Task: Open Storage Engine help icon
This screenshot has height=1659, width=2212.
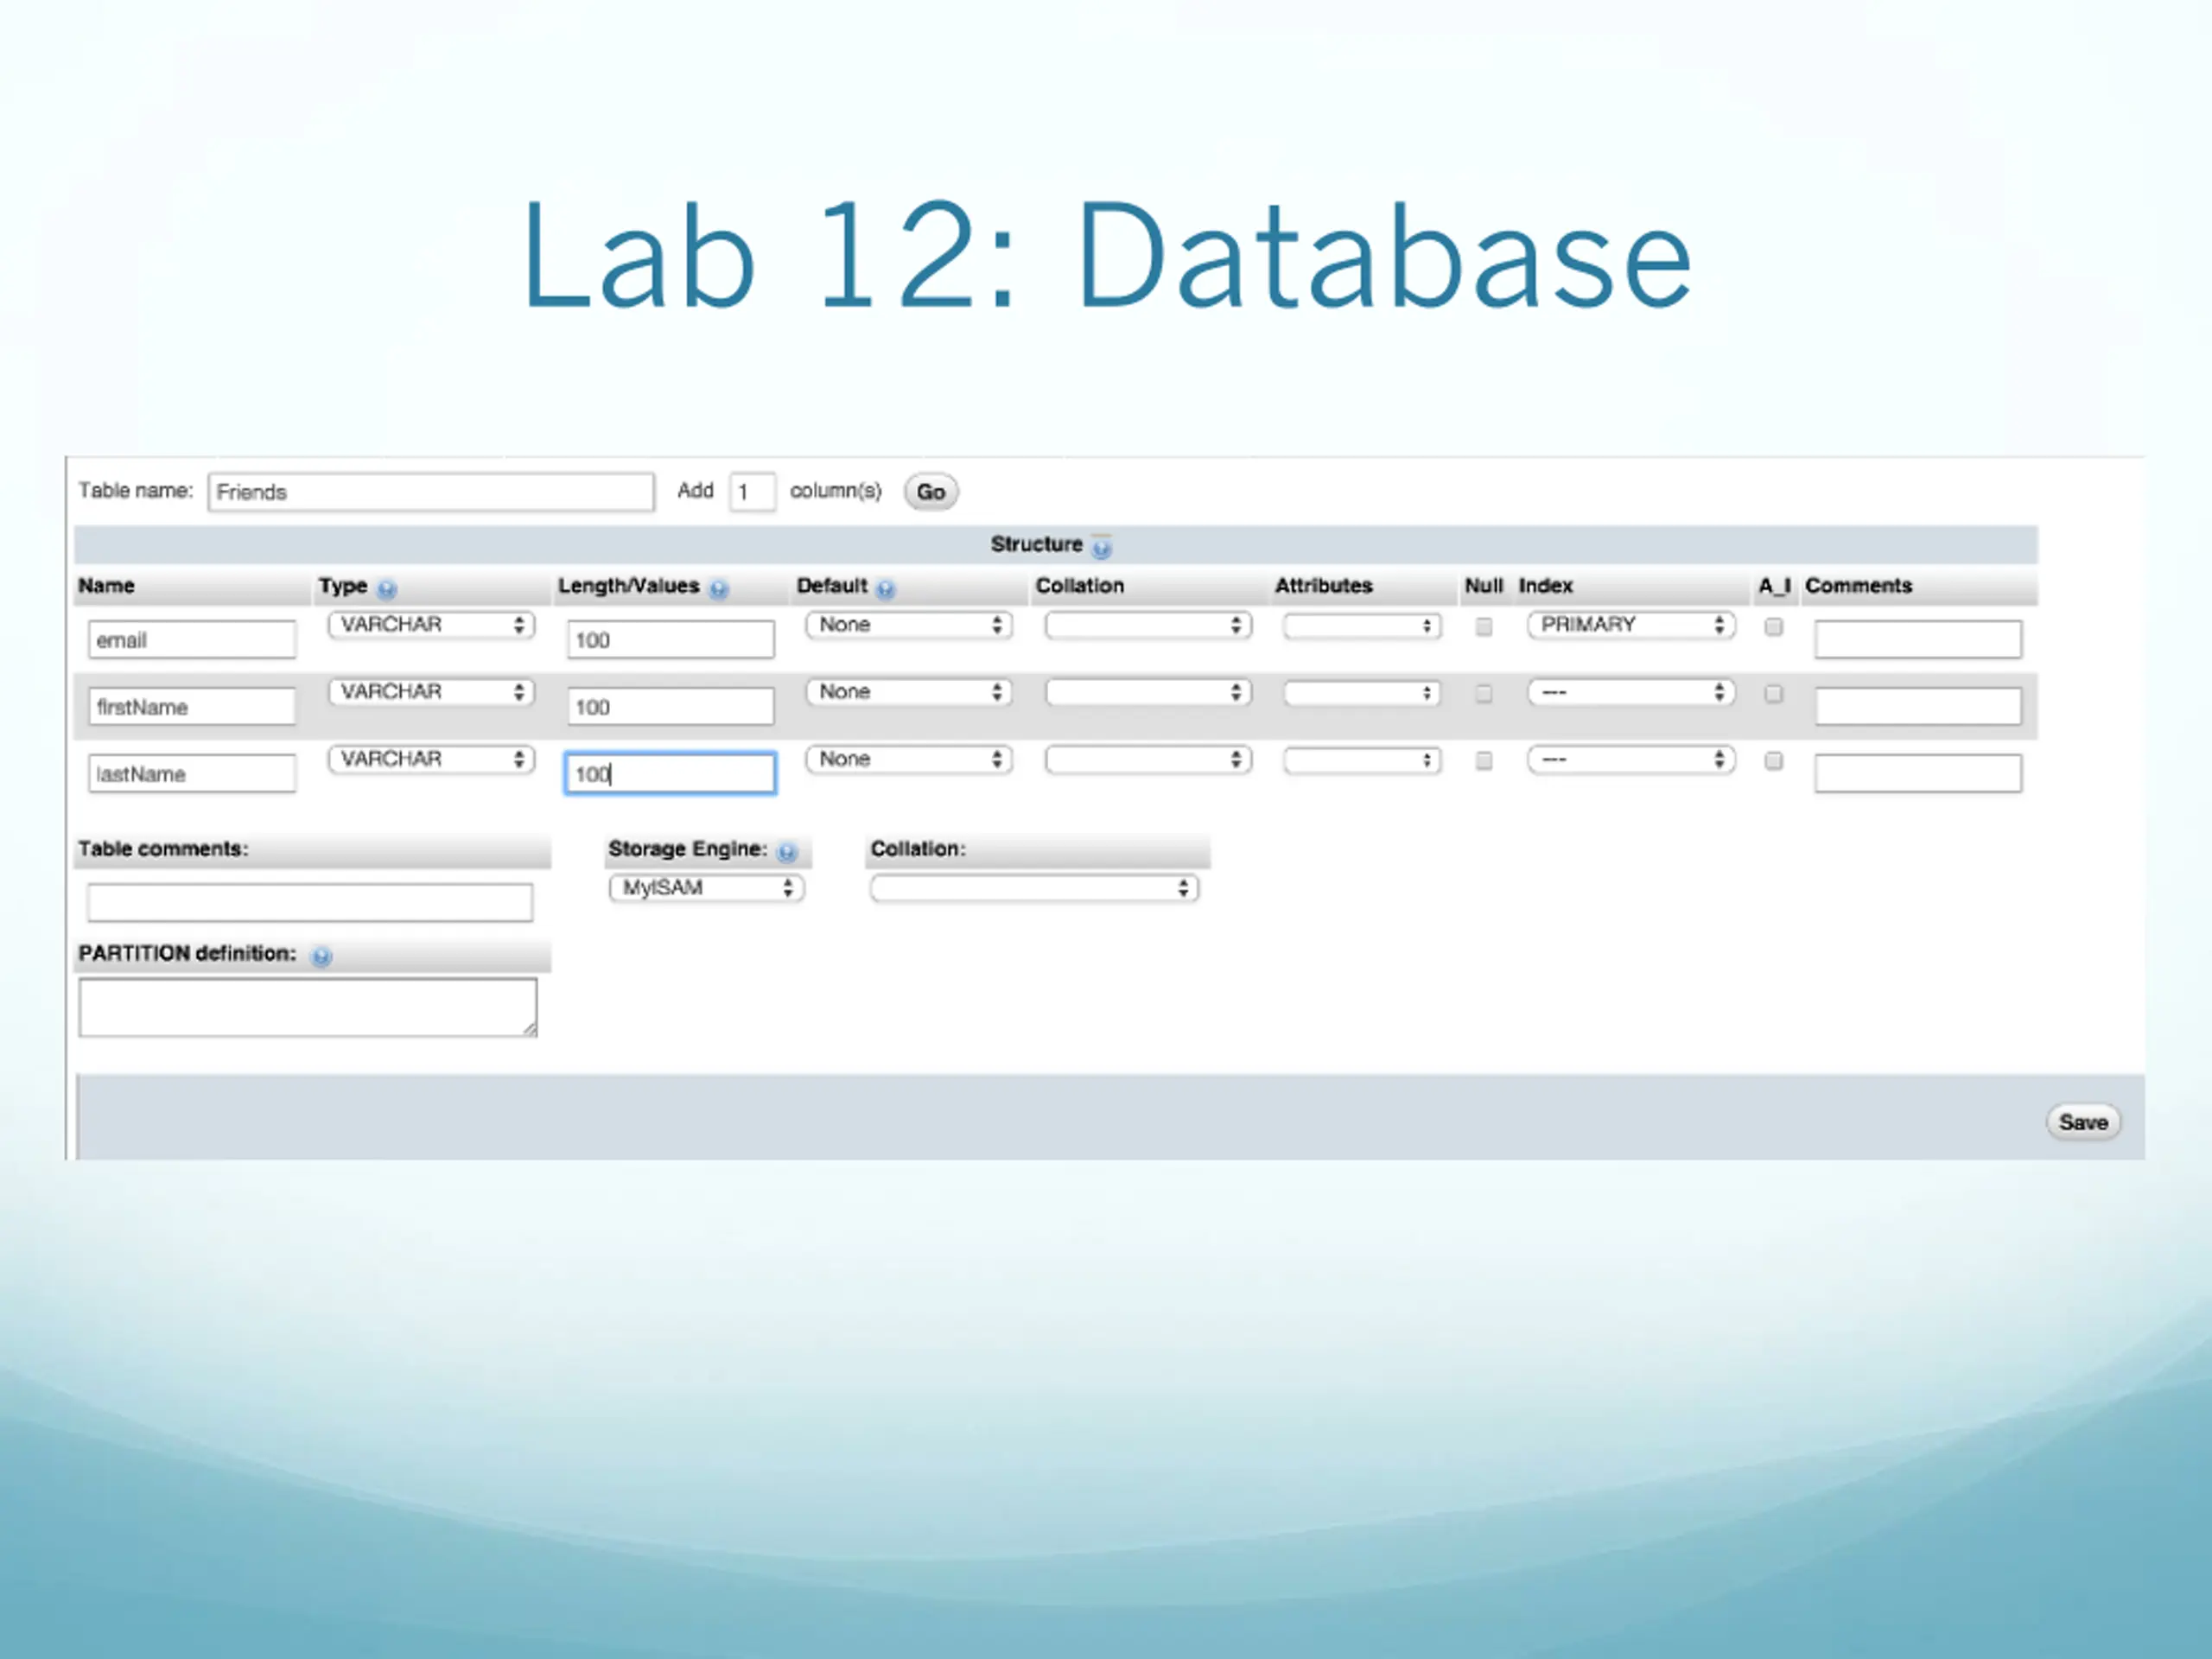Action: click(x=787, y=852)
